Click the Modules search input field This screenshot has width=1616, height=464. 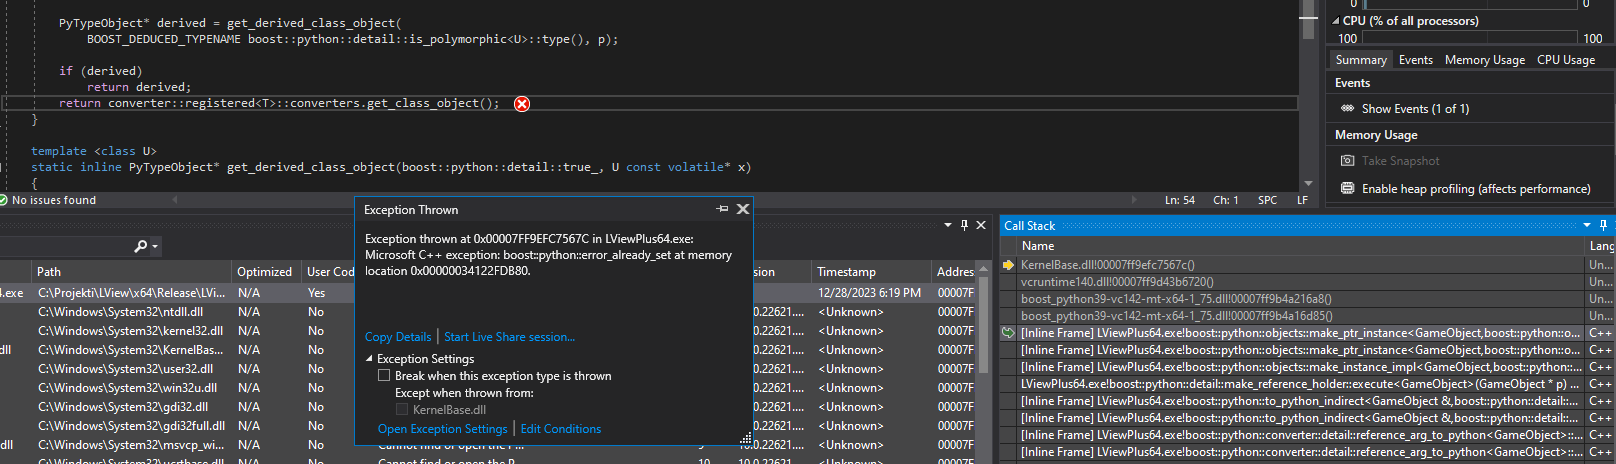pyautogui.click(x=65, y=246)
